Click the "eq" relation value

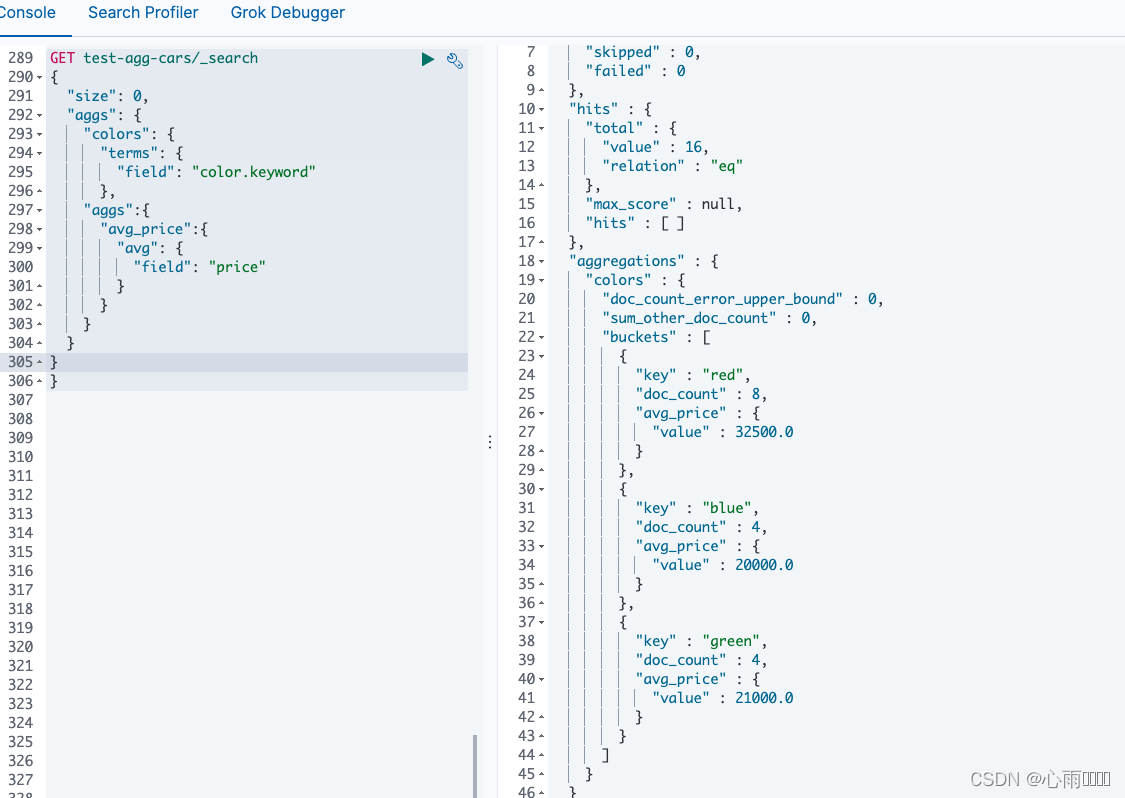pyautogui.click(x=726, y=166)
